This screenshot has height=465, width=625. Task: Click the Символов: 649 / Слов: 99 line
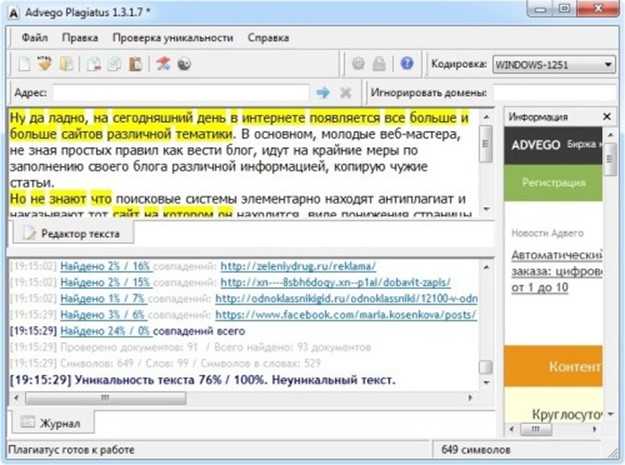[x=165, y=363]
